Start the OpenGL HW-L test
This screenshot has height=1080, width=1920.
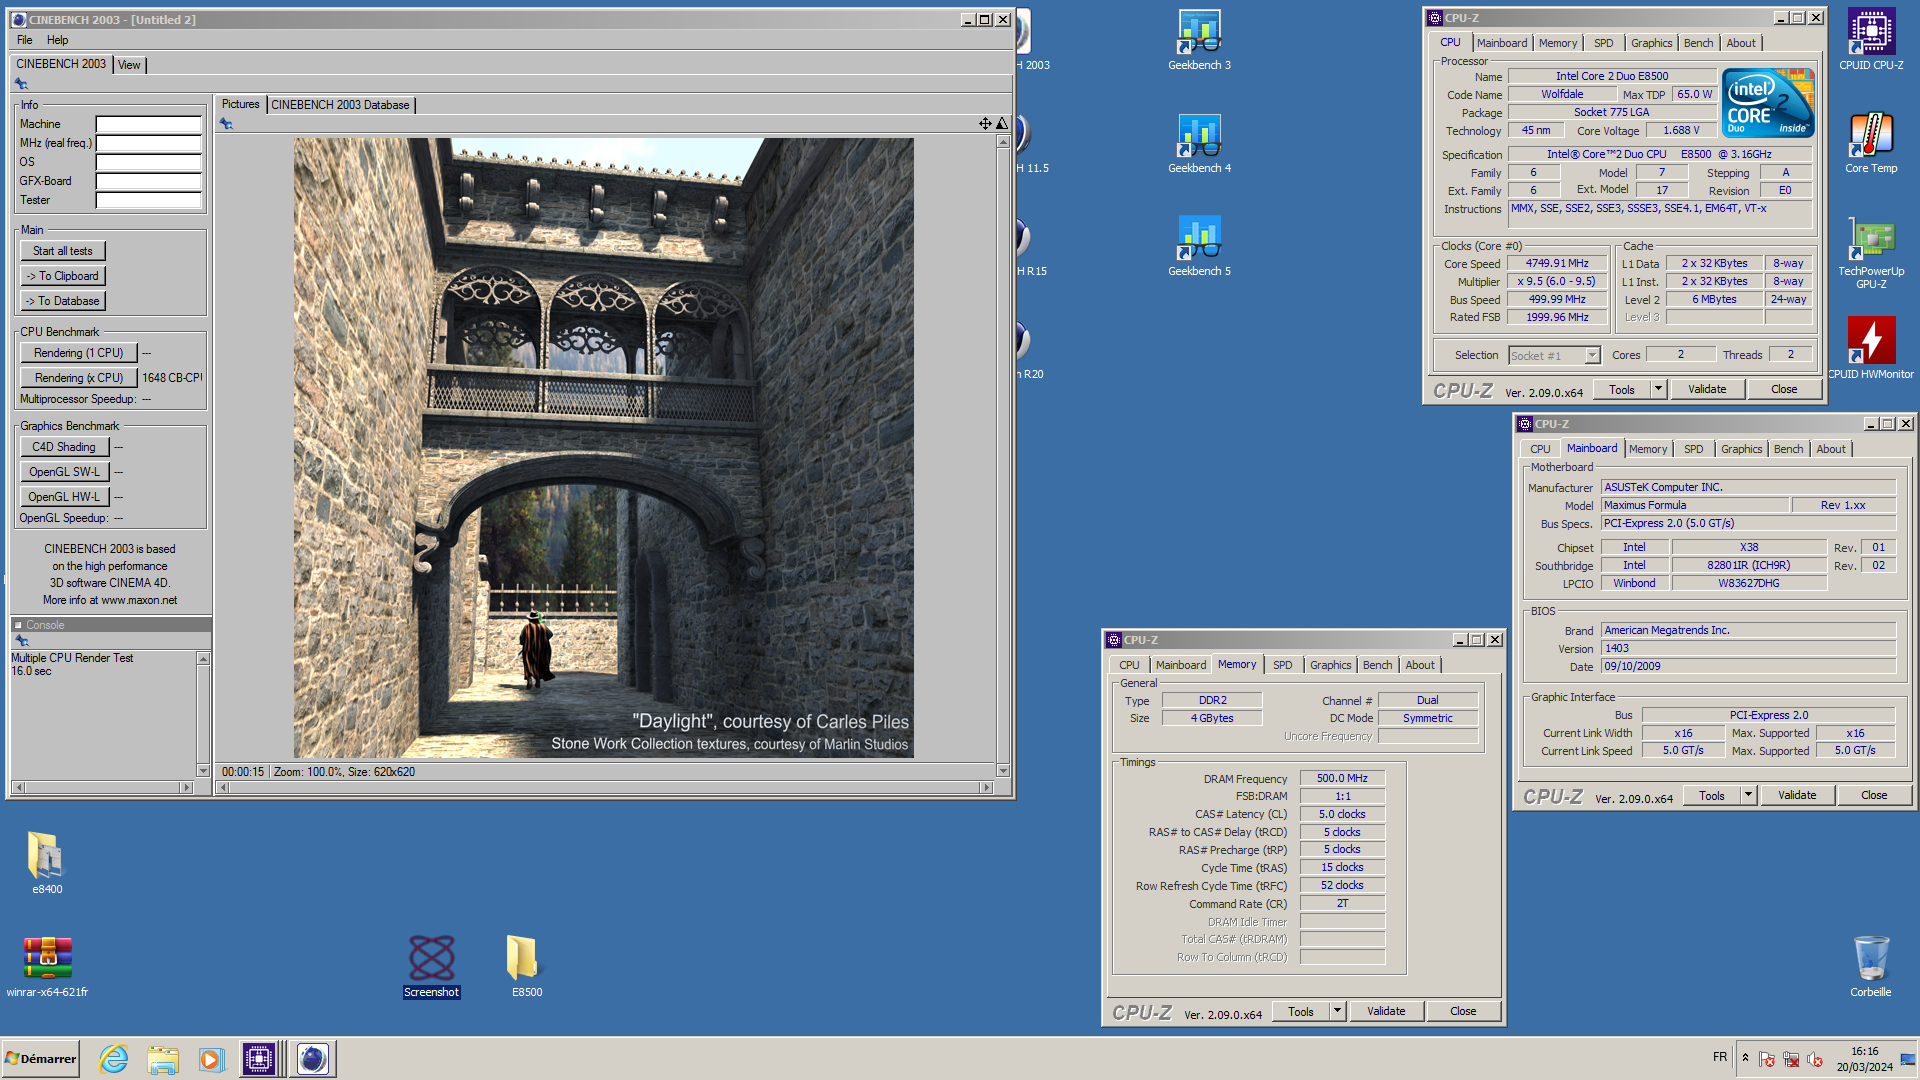coord(64,497)
